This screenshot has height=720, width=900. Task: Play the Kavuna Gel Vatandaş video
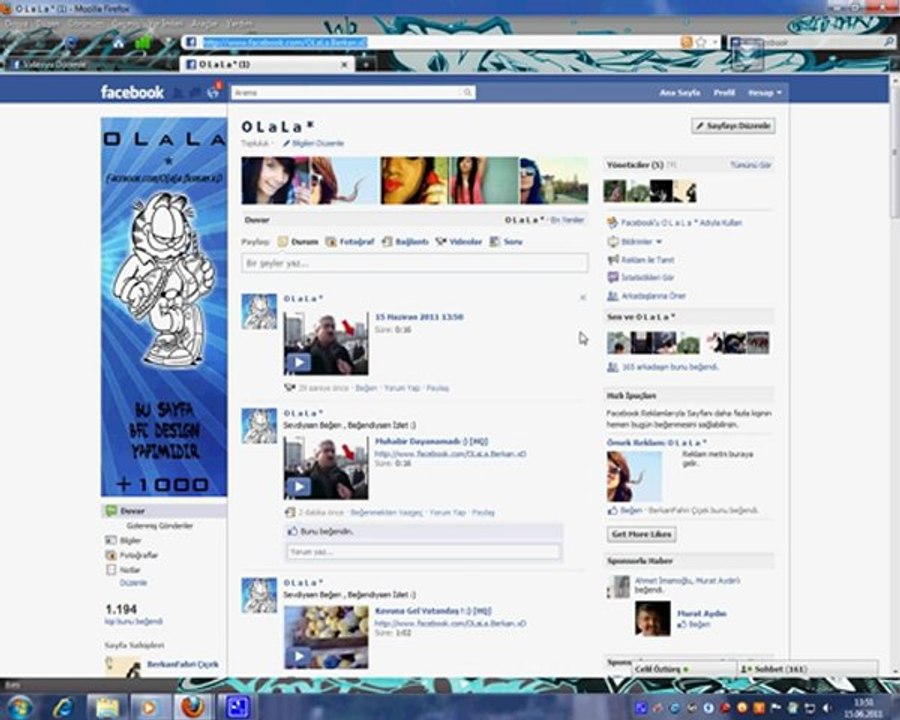(298, 656)
